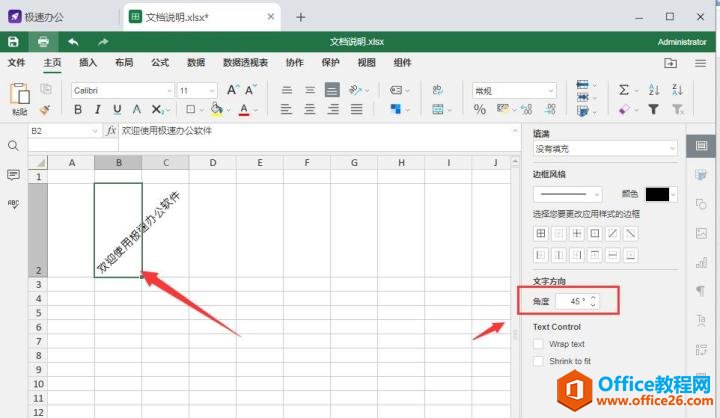Undo the last action
This screenshot has height=418, width=720.
(73, 42)
